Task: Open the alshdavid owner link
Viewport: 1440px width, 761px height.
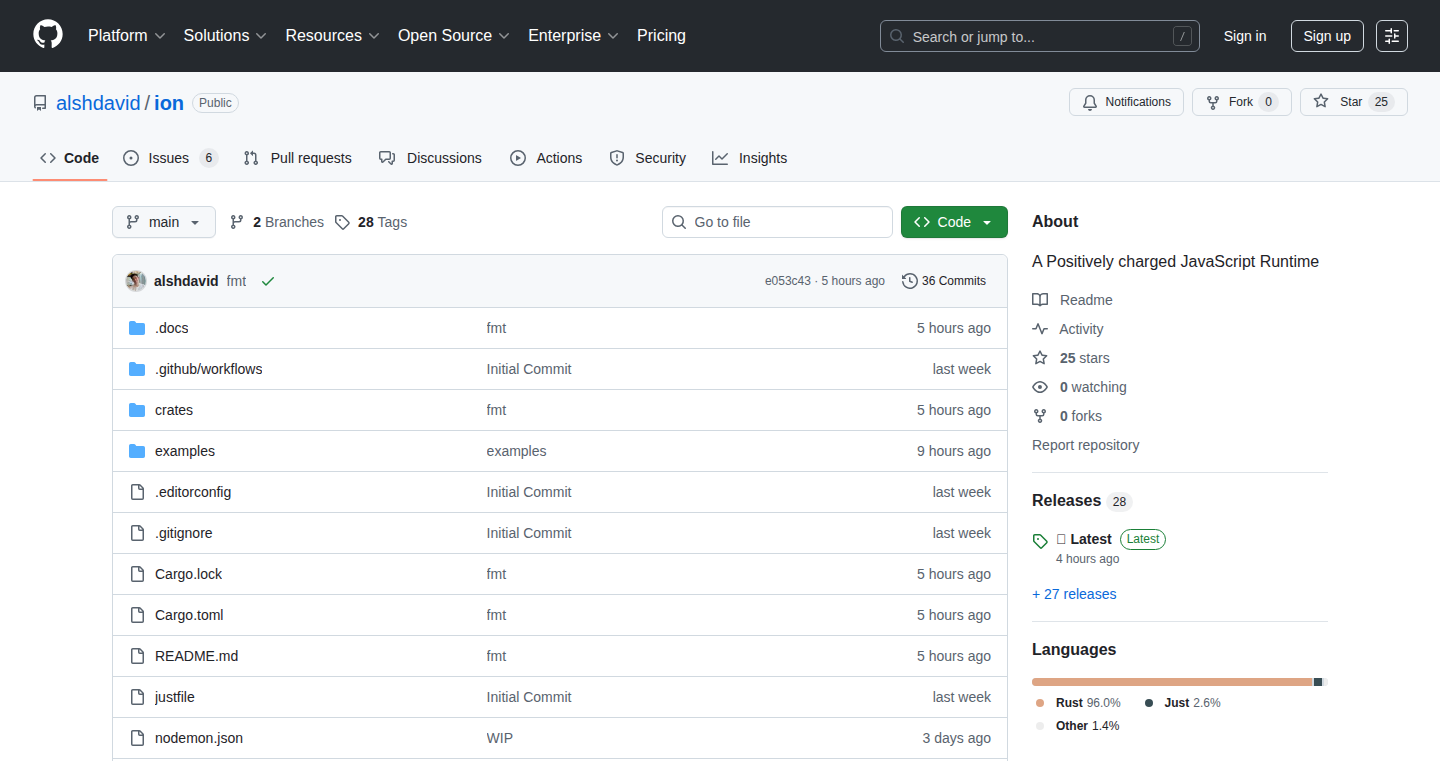Action: point(98,103)
